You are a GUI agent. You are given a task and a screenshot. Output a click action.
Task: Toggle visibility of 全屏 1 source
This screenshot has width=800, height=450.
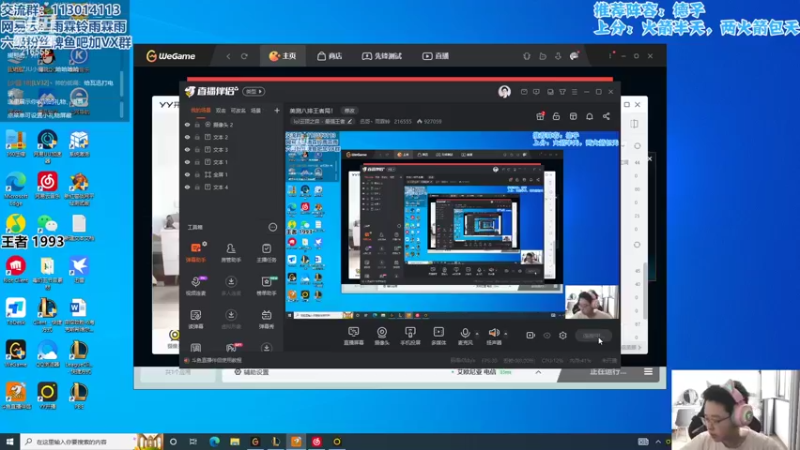point(187,174)
